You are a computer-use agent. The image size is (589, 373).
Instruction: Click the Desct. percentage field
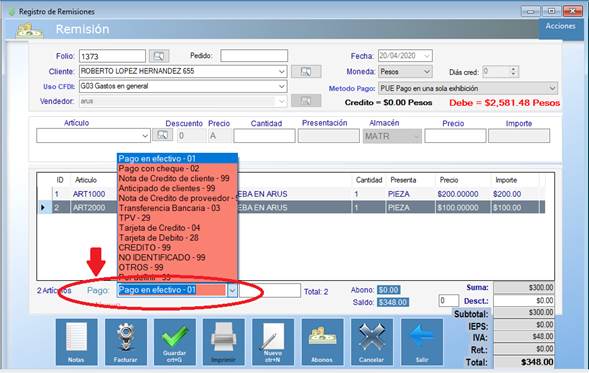pyautogui.click(x=449, y=301)
